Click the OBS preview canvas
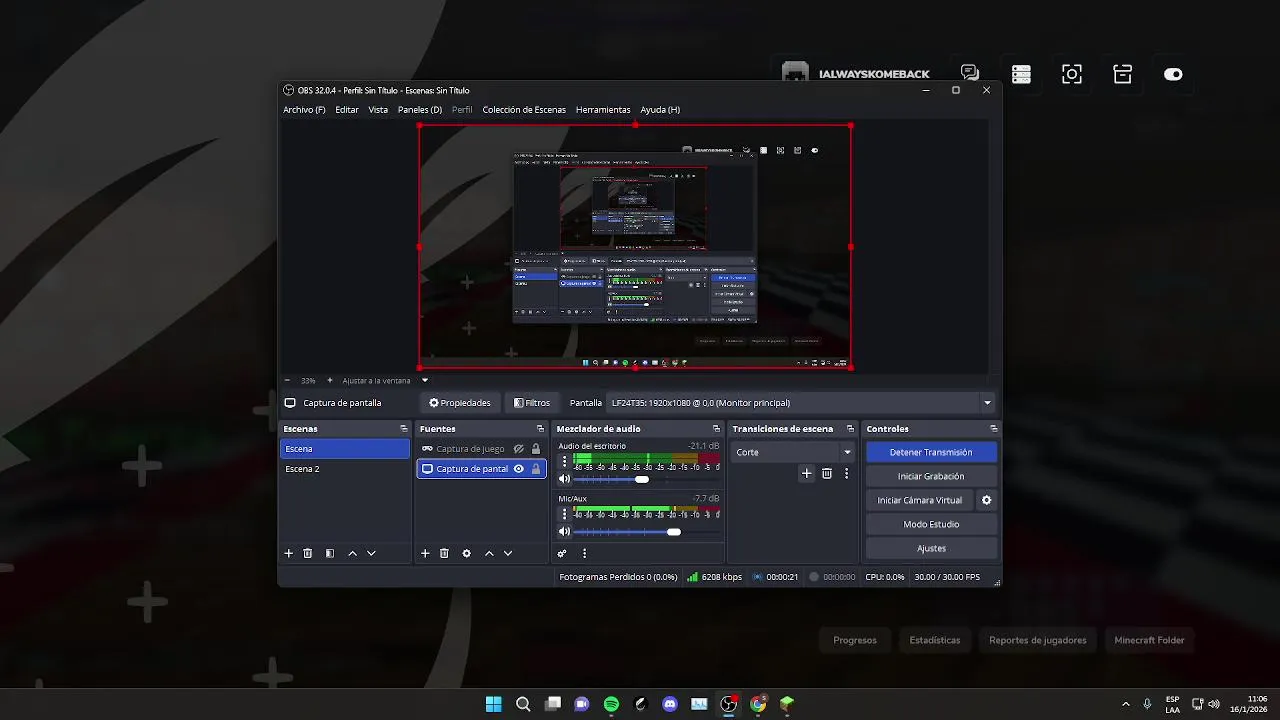The height and width of the screenshot is (720, 1280). [635, 246]
